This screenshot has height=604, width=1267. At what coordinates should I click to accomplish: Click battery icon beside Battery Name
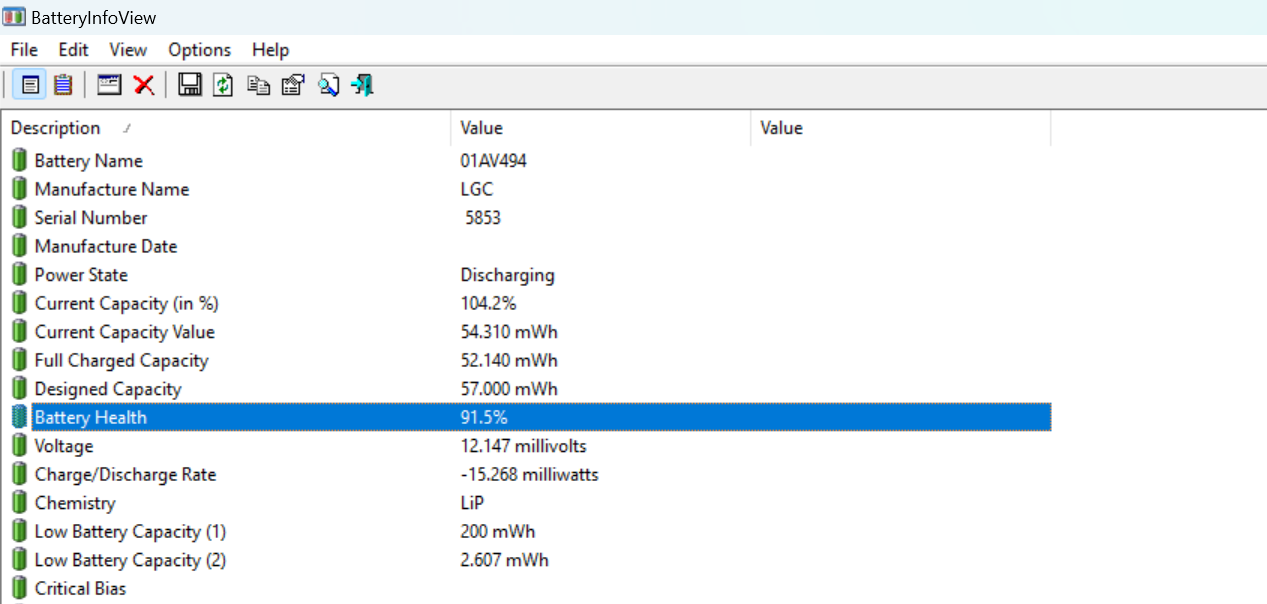[x=19, y=160]
